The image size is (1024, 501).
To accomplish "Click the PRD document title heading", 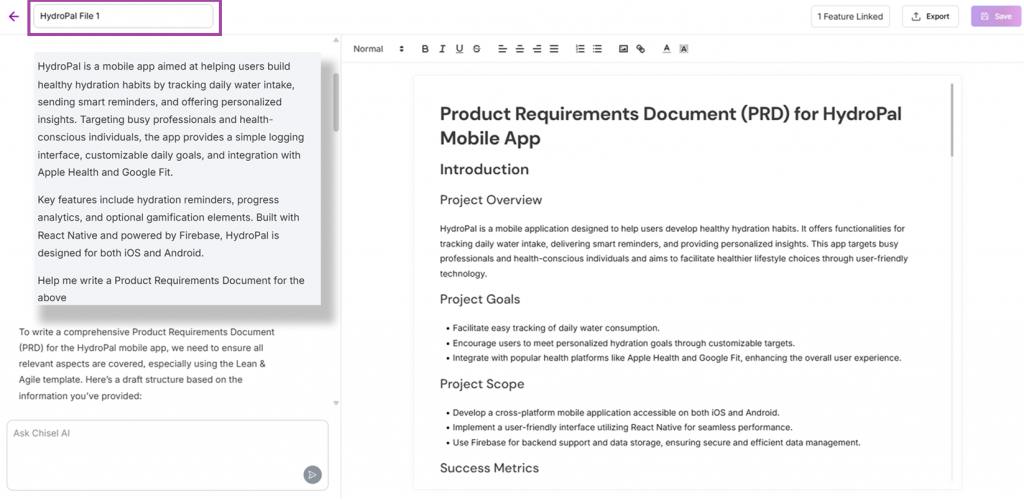I will coord(671,125).
